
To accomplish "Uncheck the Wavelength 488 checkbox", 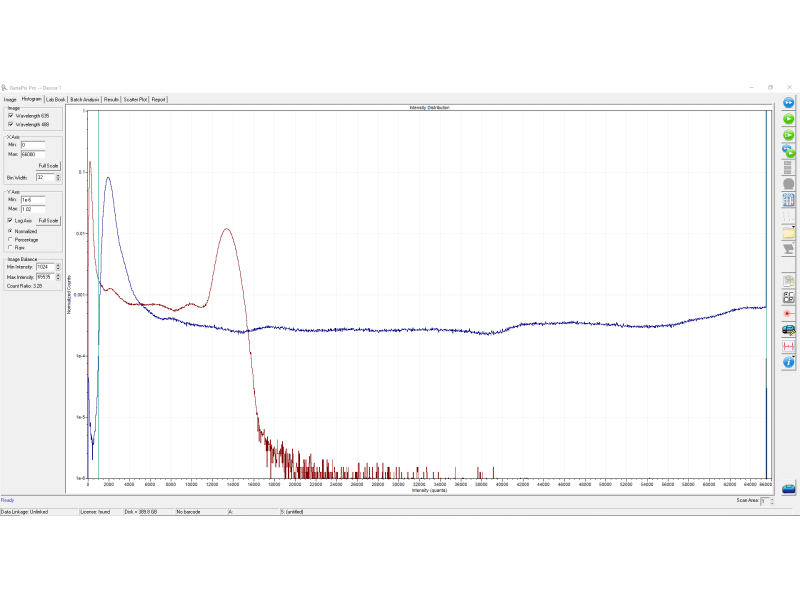I will [10, 124].
